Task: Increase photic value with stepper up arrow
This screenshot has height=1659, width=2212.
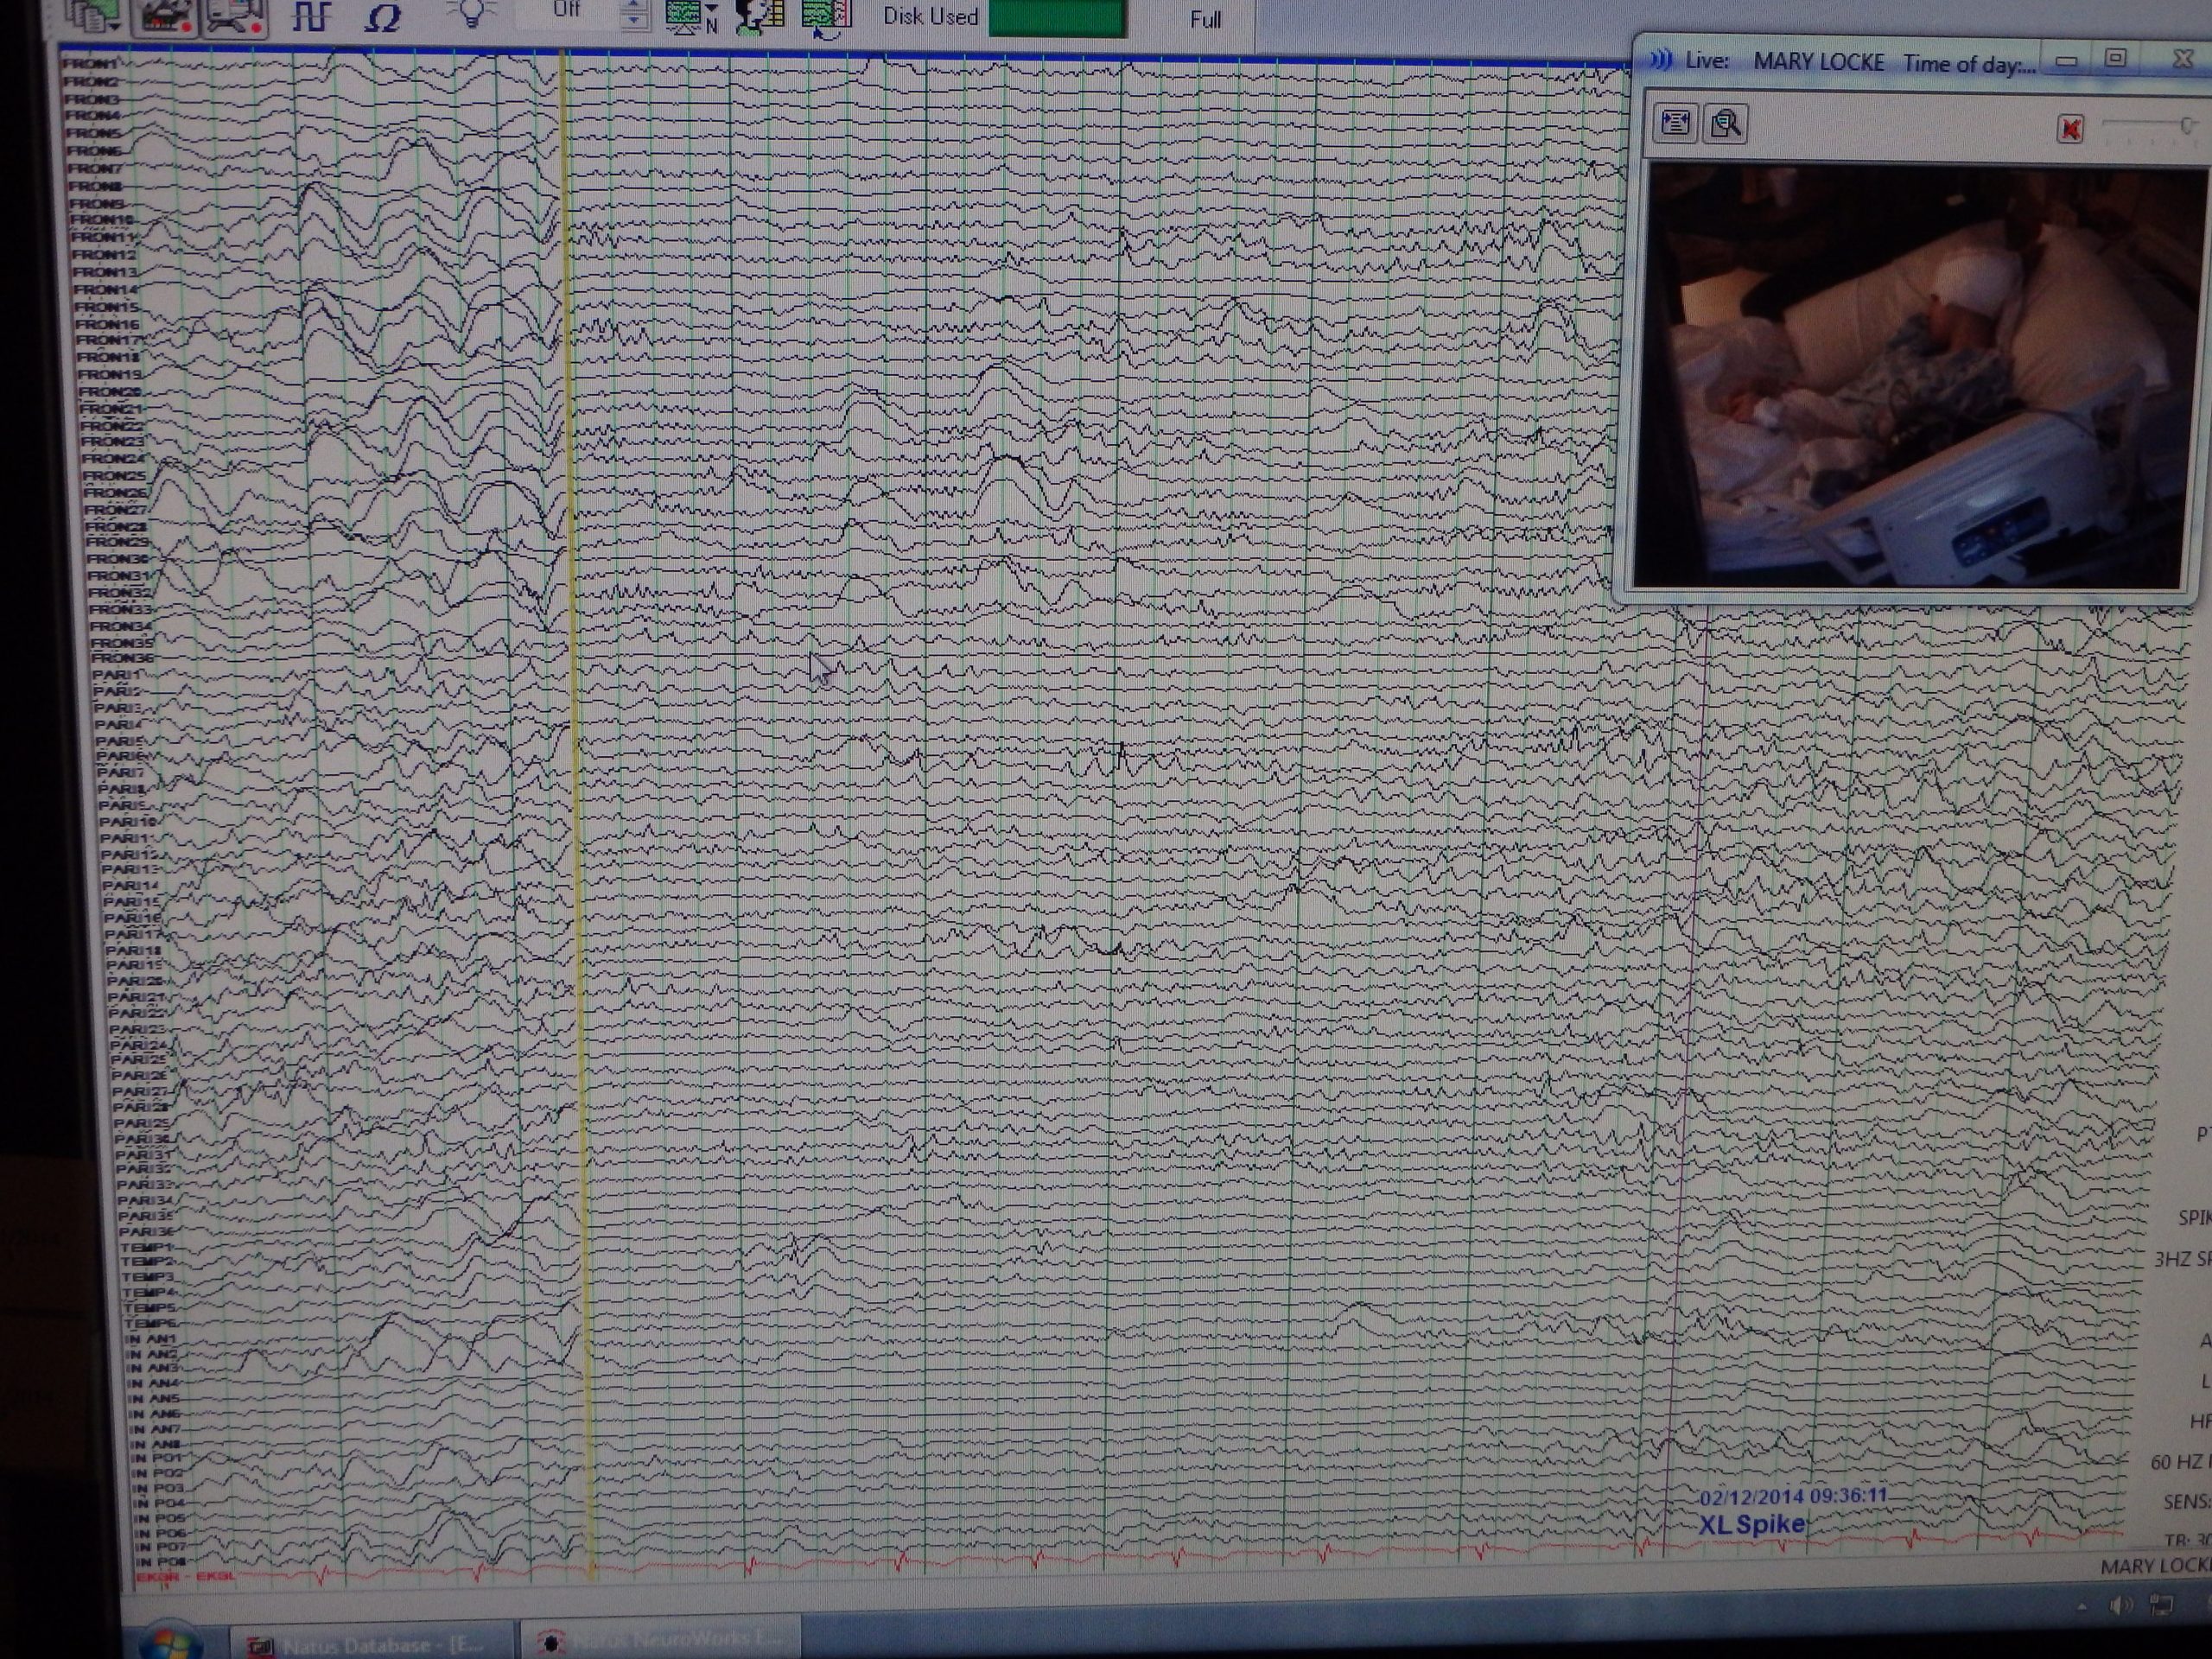Action: click(633, 6)
